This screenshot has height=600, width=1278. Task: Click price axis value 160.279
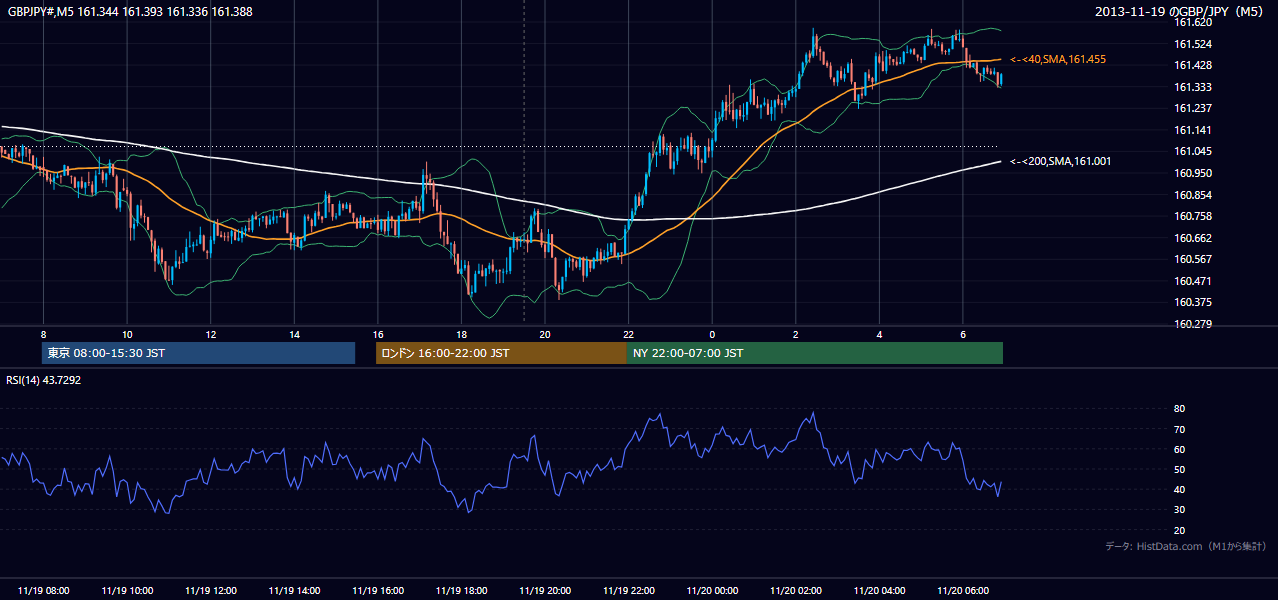[1192, 324]
